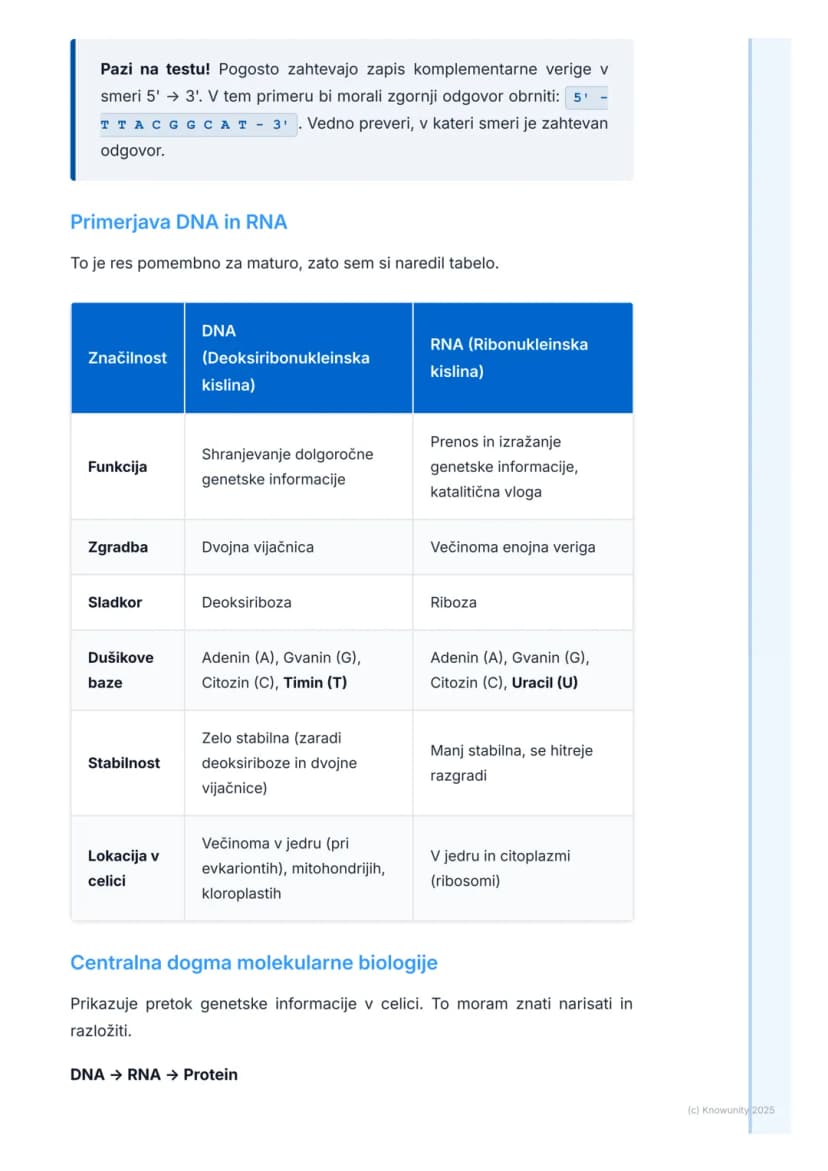Image resolution: width=828 pixels, height=1171 pixels.
Task: Select the RNA column header cell
Action: click(523, 358)
